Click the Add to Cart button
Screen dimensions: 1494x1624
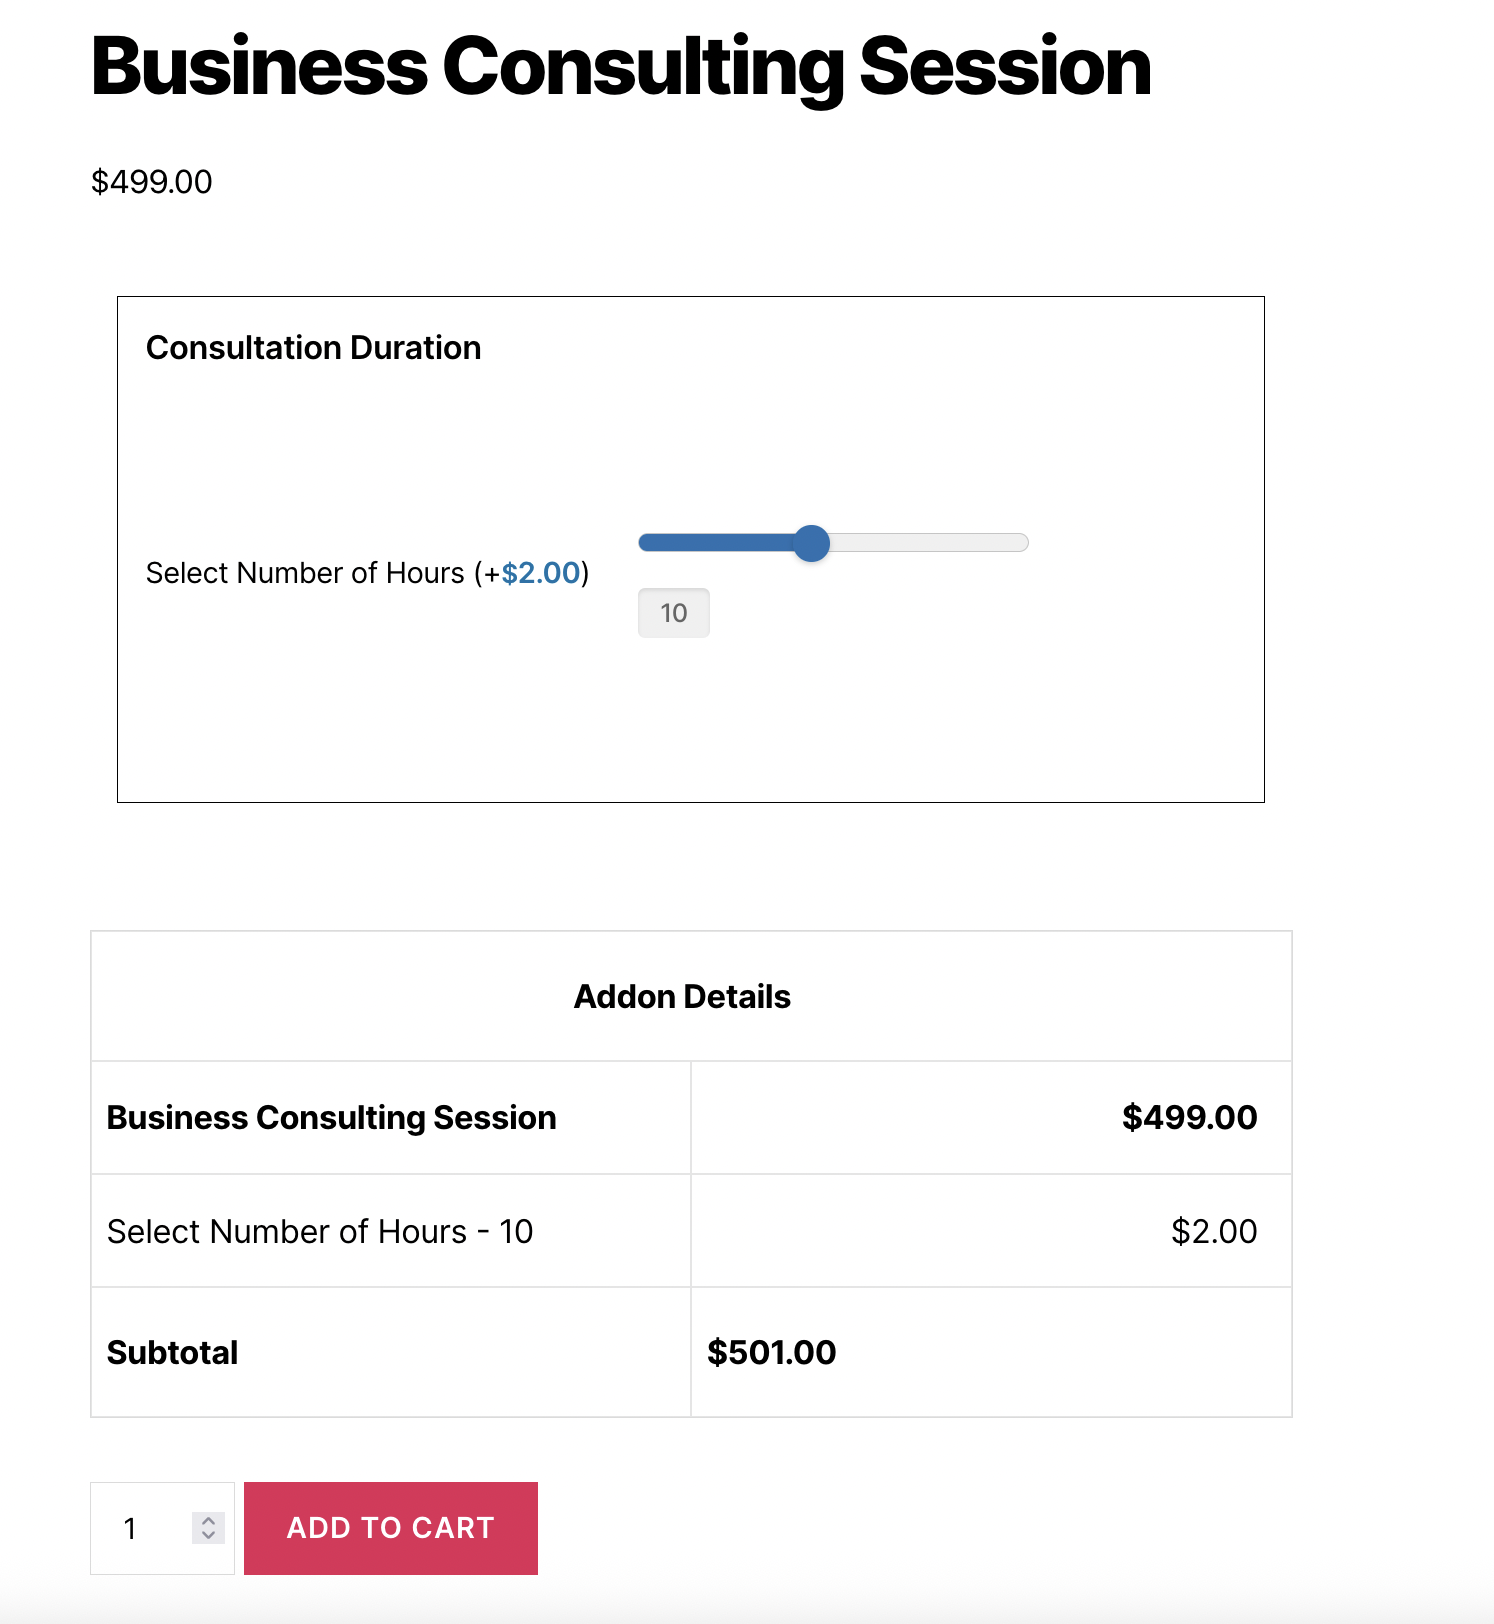click(x=390, y=1528)
